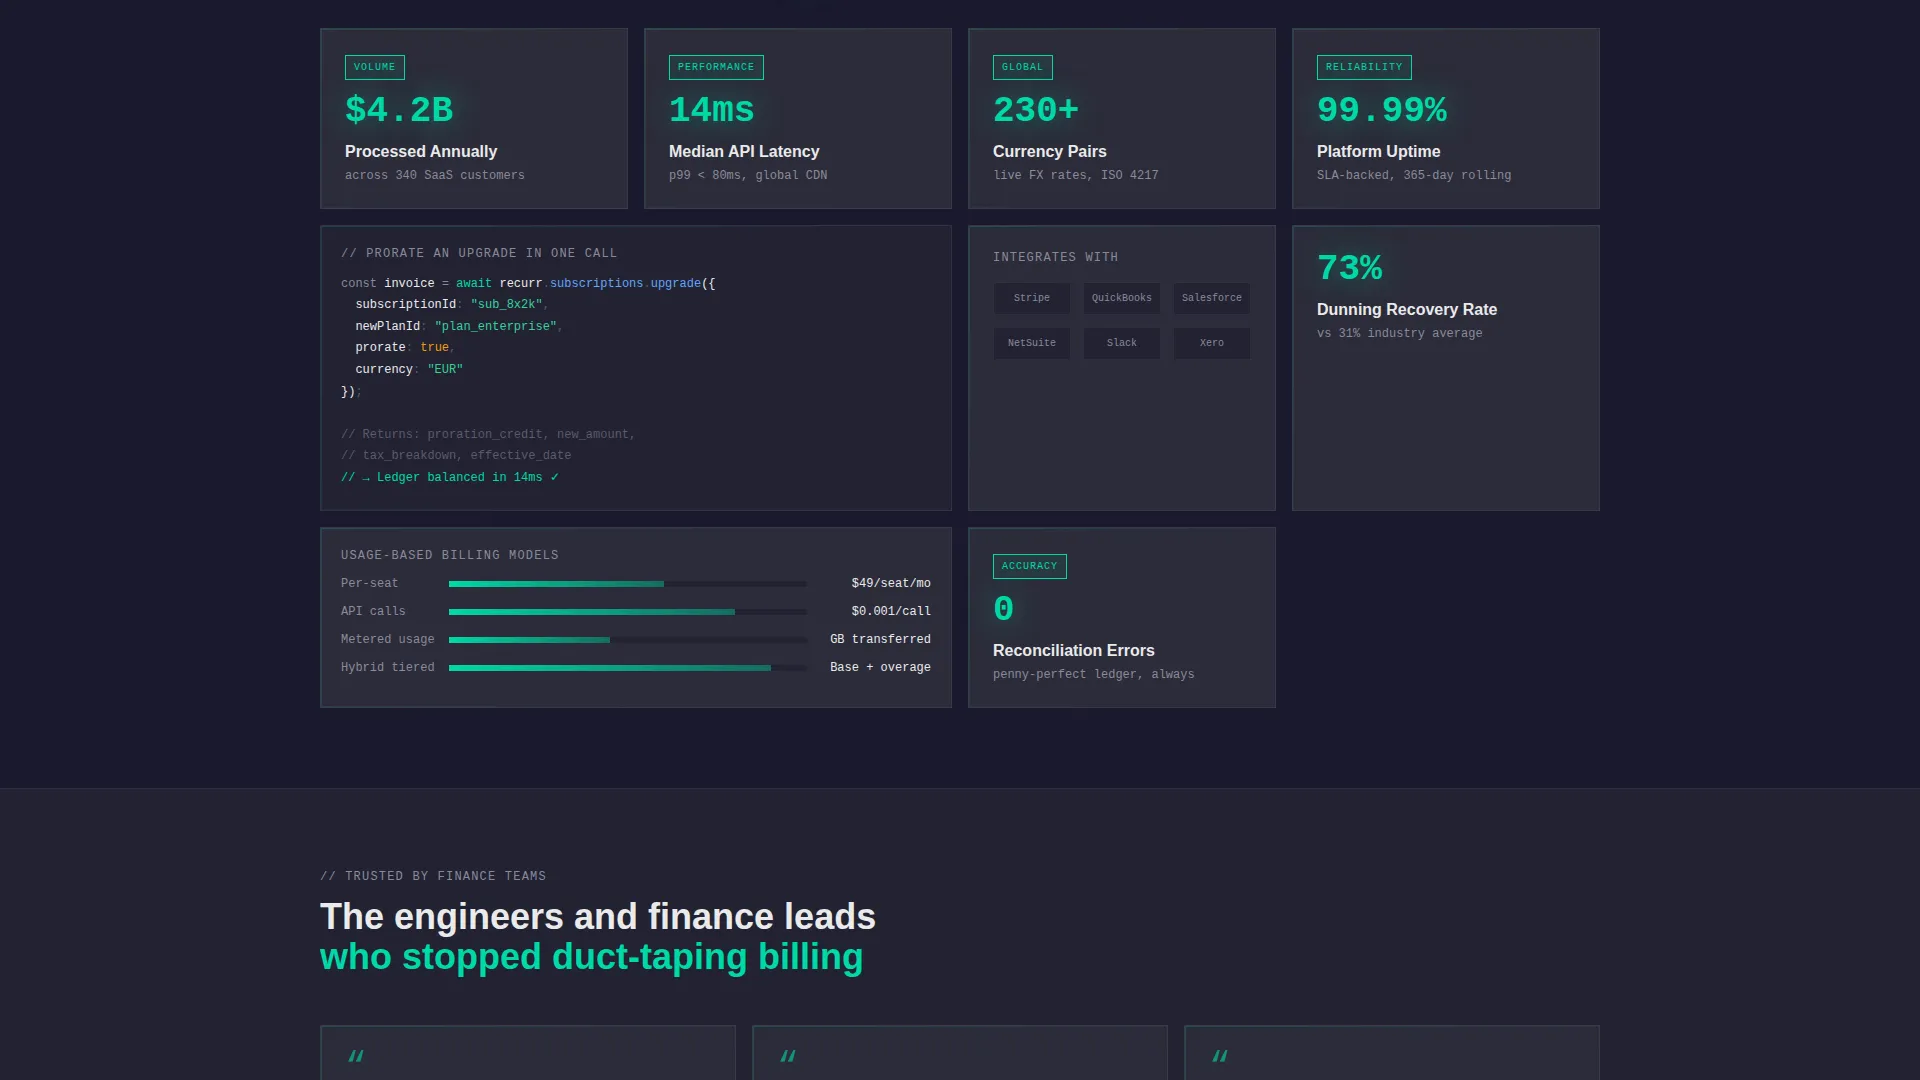
Task: Click the 'GB transferred' label
Action: click(x=880, y=639)
